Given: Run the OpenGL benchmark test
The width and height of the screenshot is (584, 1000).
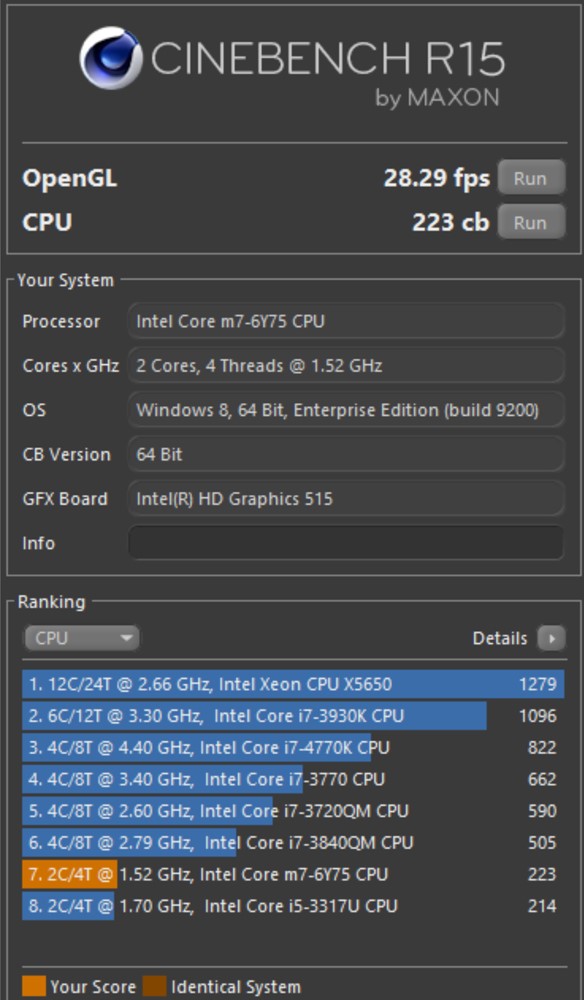Looking at the screenshot, I should tap(531, 178).
